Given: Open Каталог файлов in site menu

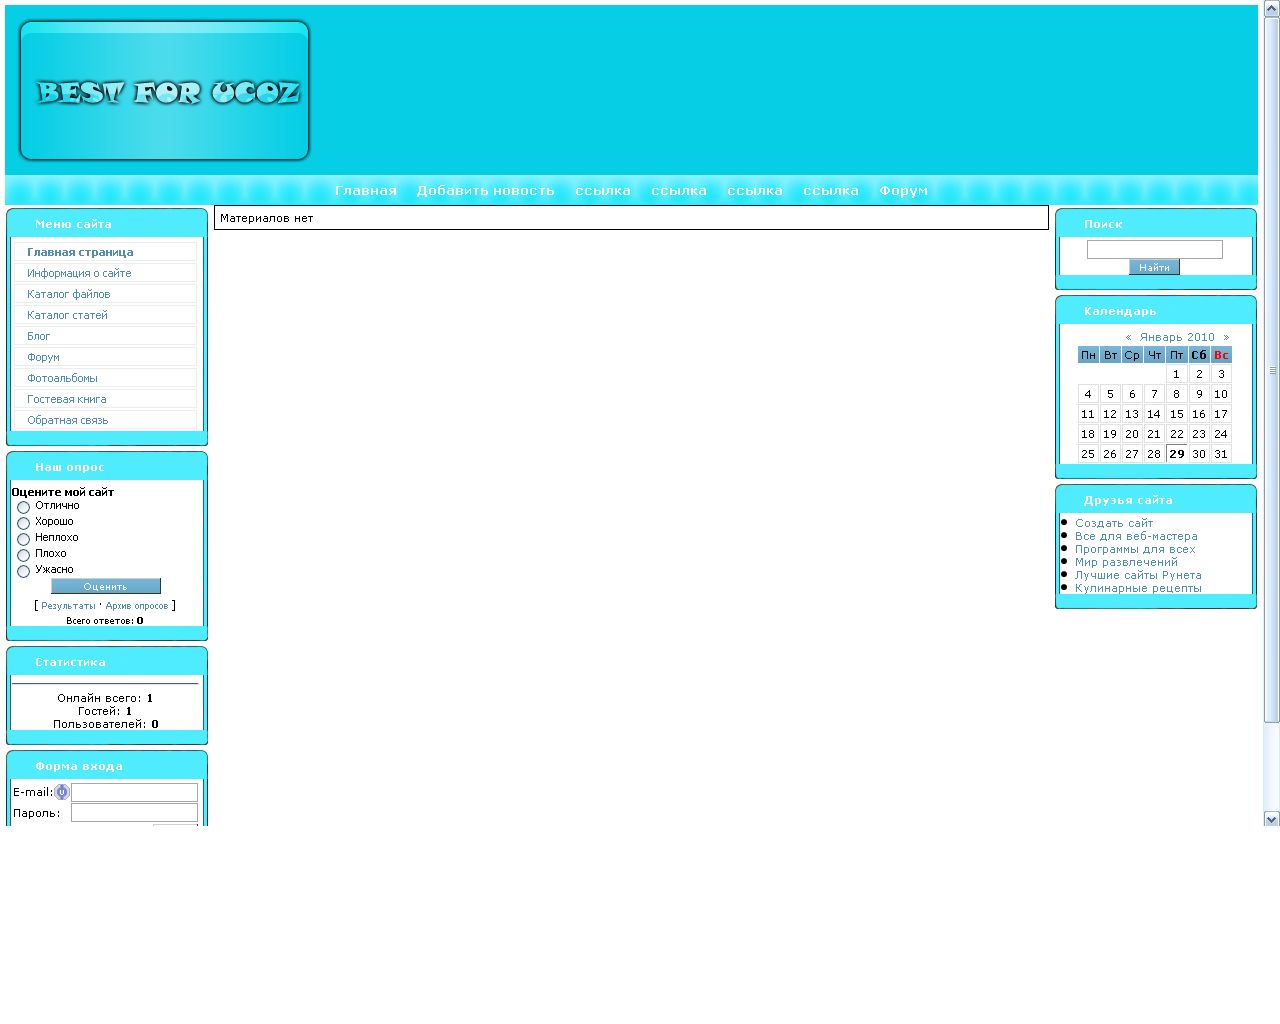Looking at the screenshot, I should (68, 294).
